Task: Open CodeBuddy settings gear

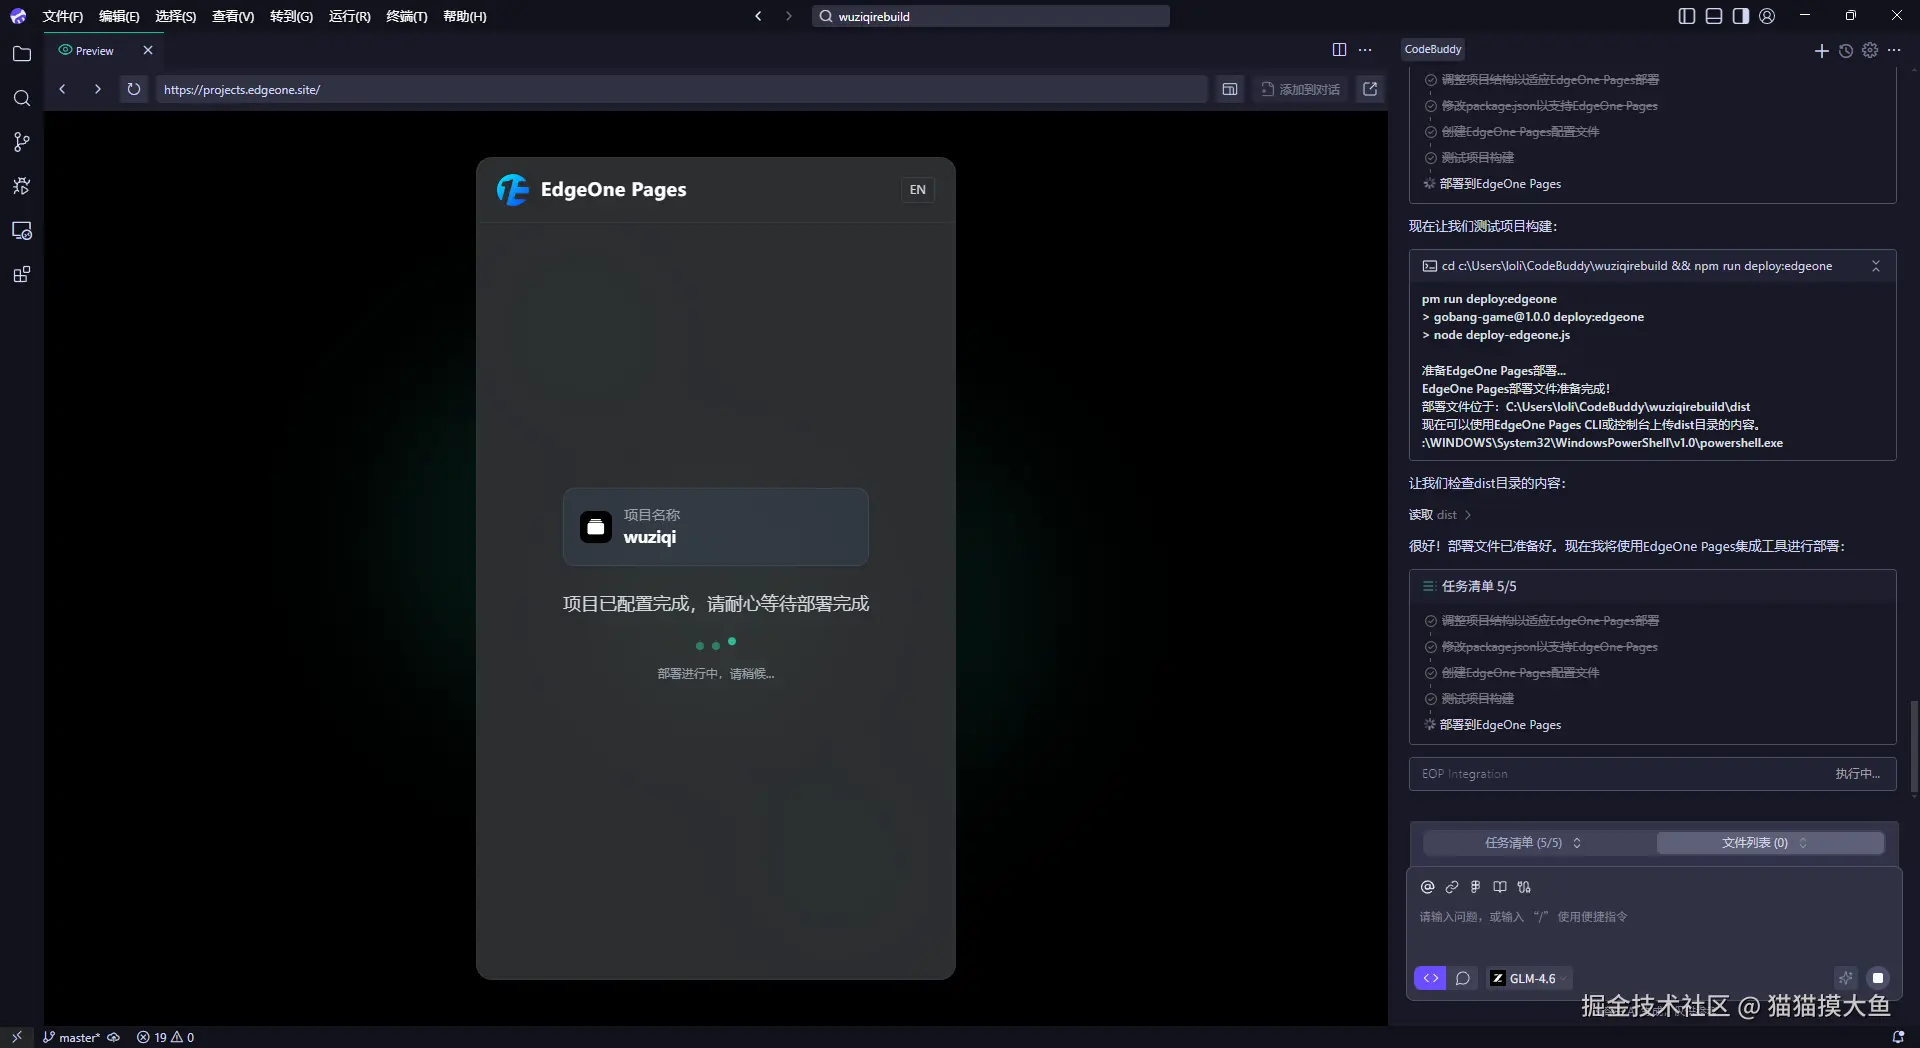Action: (1870, 50)
